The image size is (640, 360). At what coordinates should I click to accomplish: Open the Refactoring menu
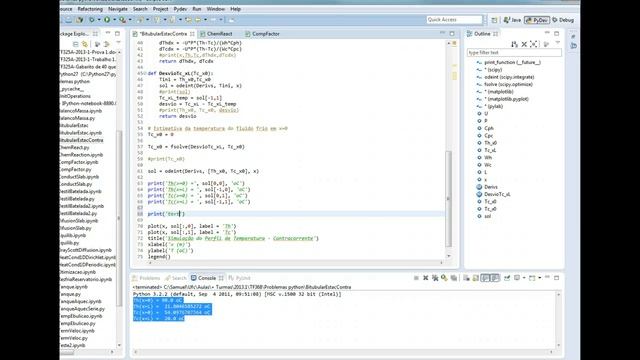pyautogui.click(x=90, y=9)
